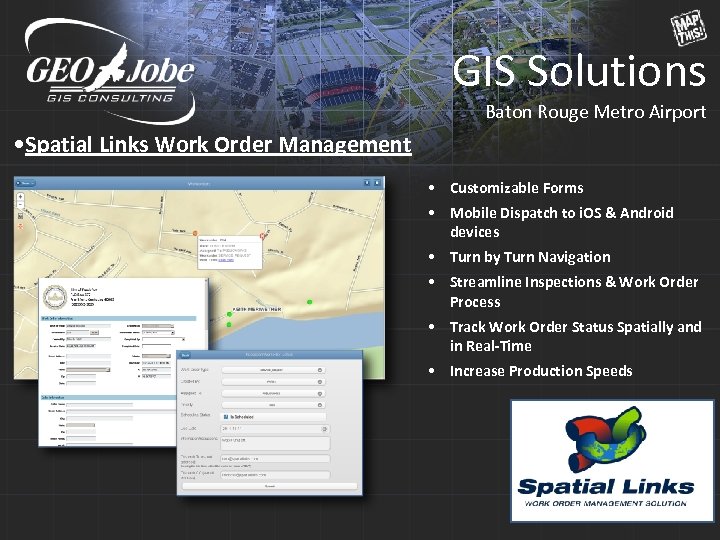Open the map layers icon below zoom
This screenshot has width=720, height=540.
click(20, 216)
